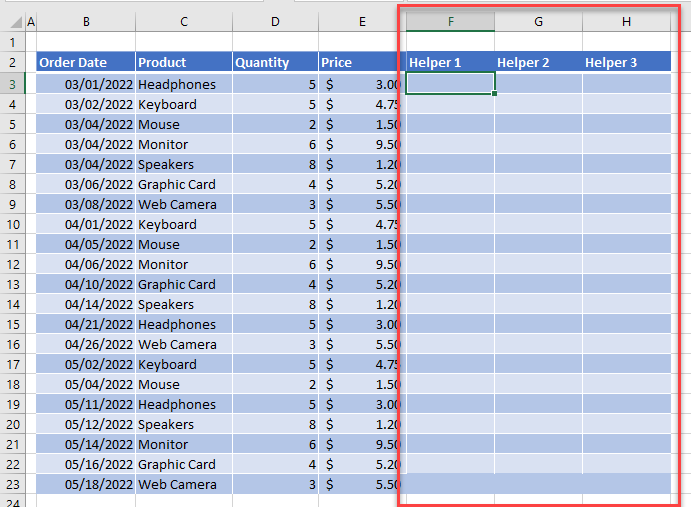691x507 pixels.
Task: Click the Select All corner triangle
Action: point(12,21)
